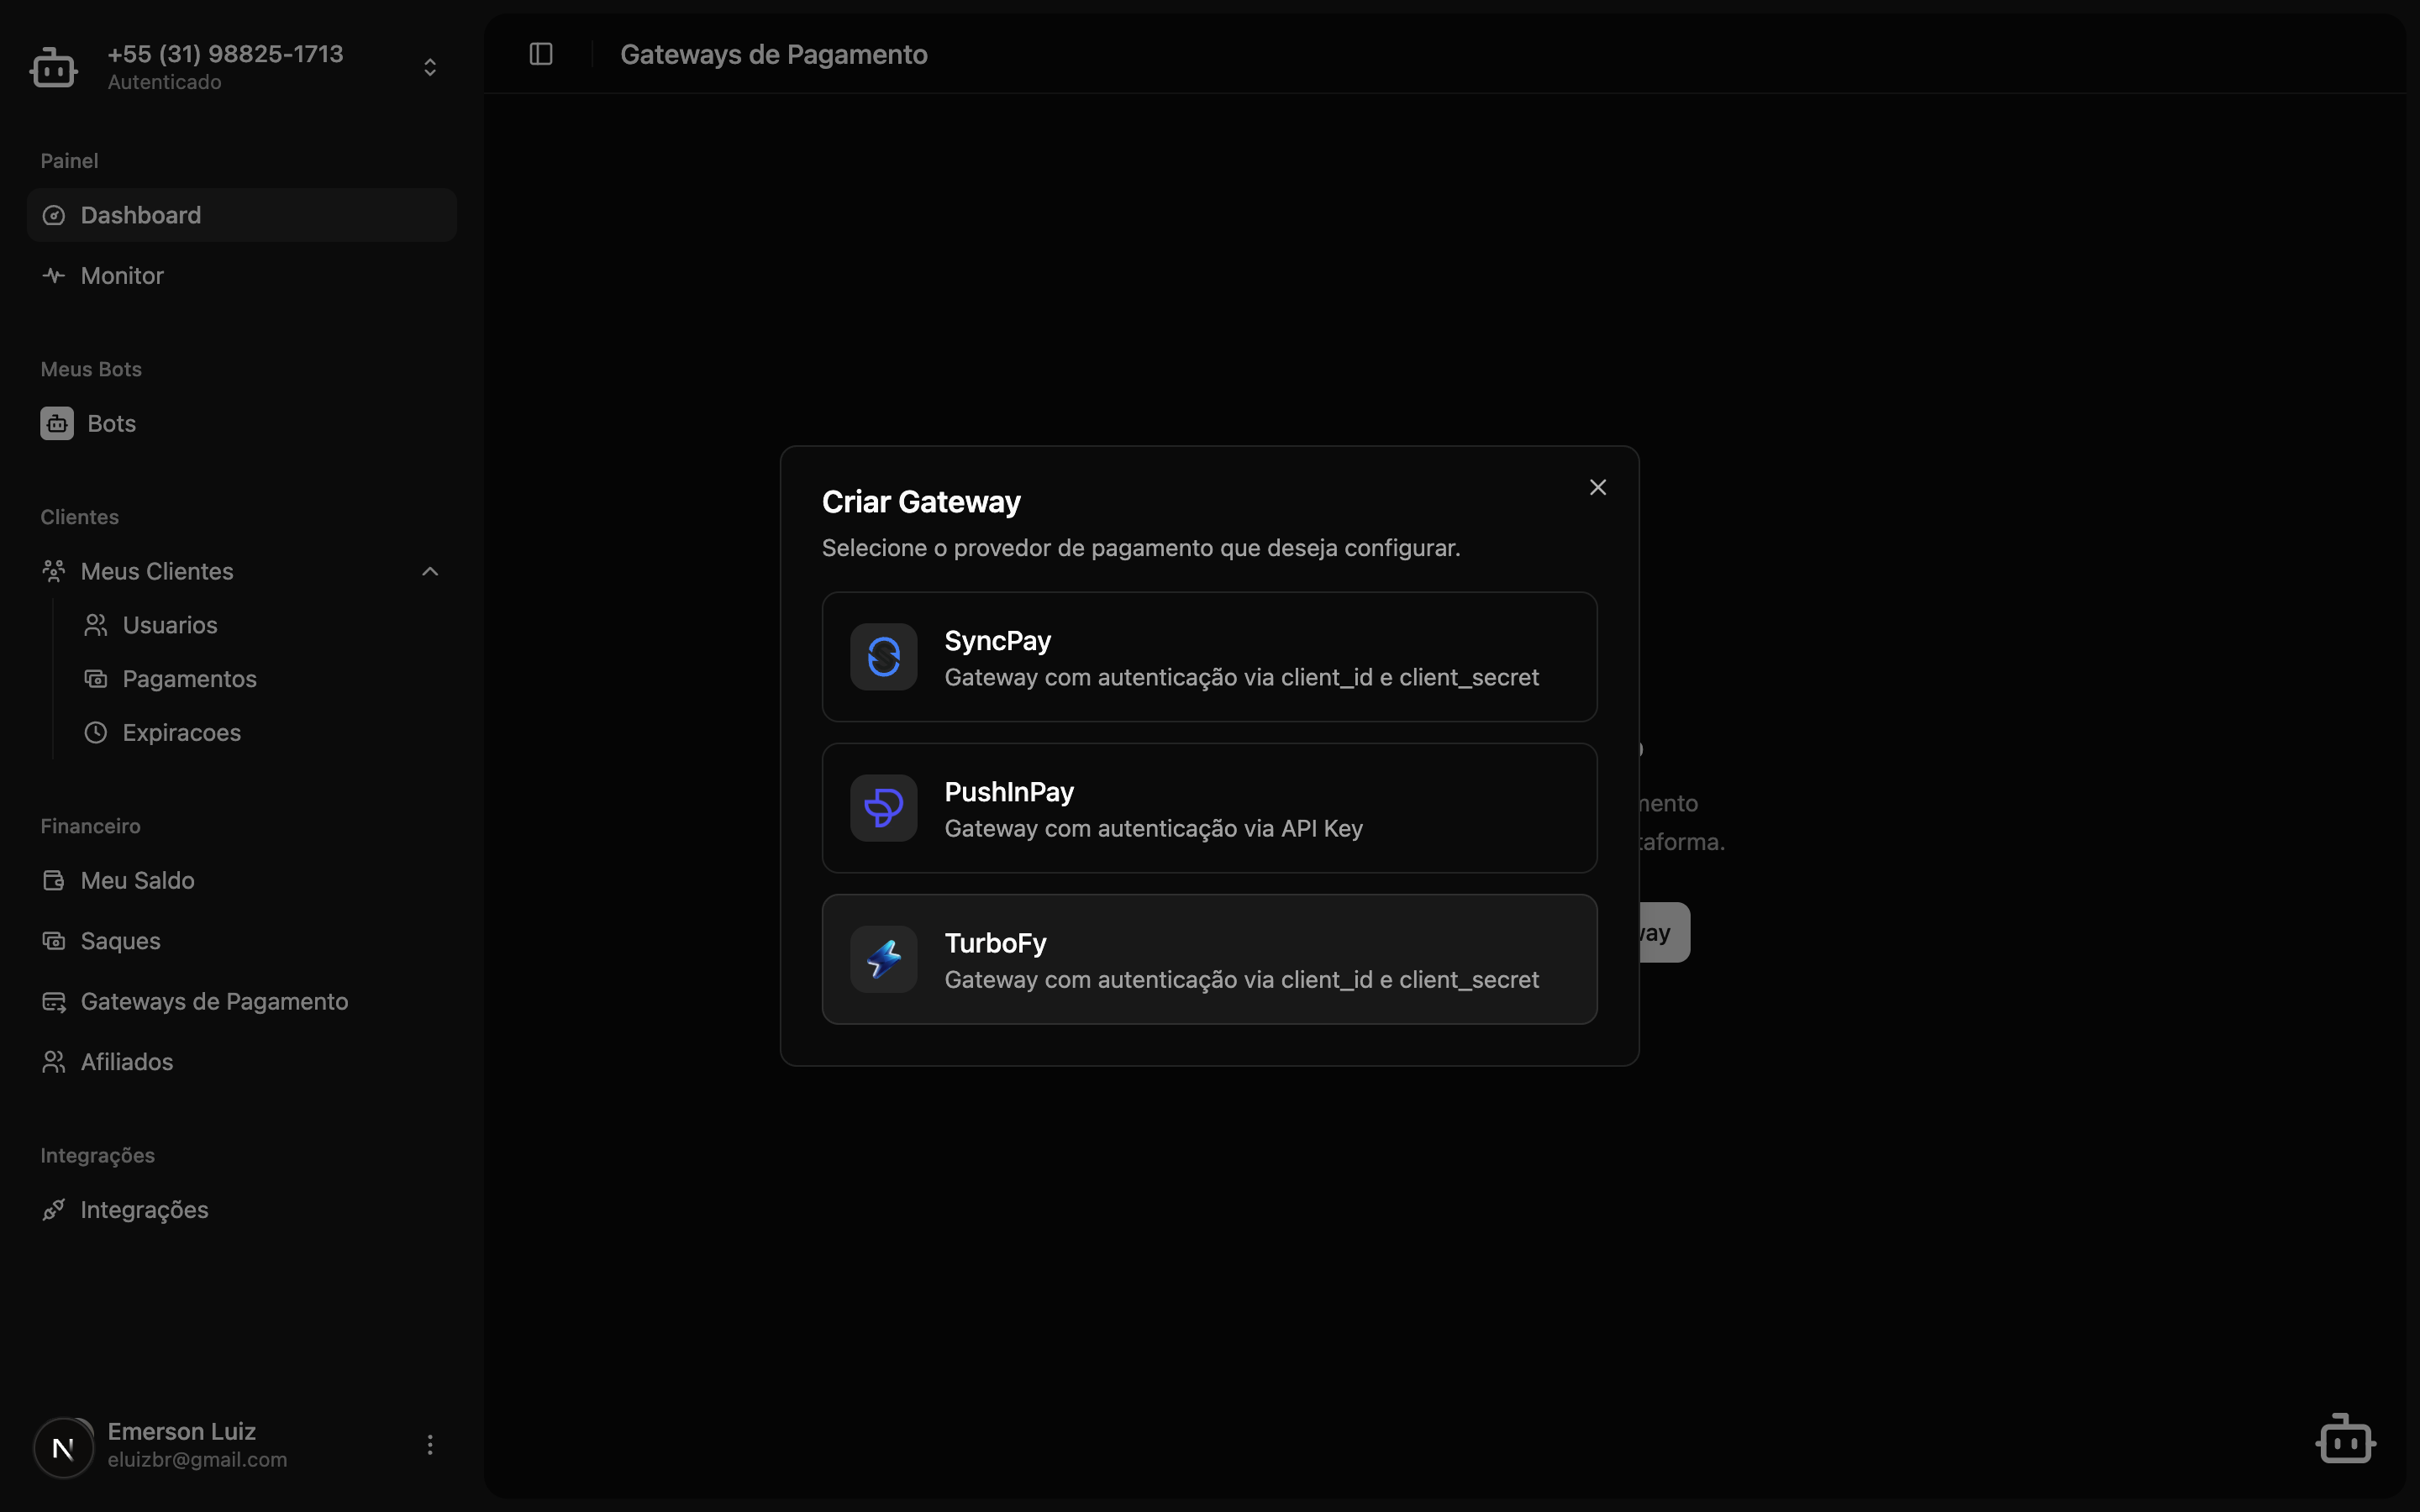Click the Meus Clientes people icon
Image resolution: width=2420 pixels, height=1512 pixels.
click(54, 571)
